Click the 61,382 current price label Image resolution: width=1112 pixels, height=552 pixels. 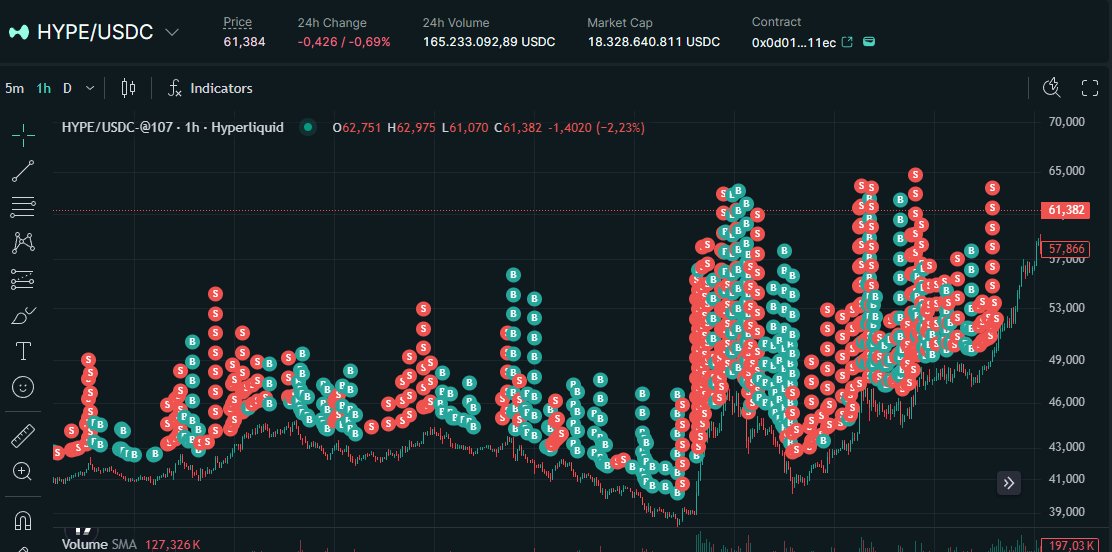click(x=1065, y=210)
